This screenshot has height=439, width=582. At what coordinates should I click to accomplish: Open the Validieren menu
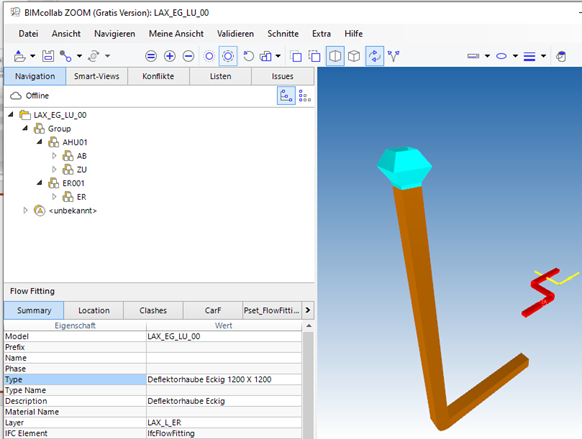235,34
